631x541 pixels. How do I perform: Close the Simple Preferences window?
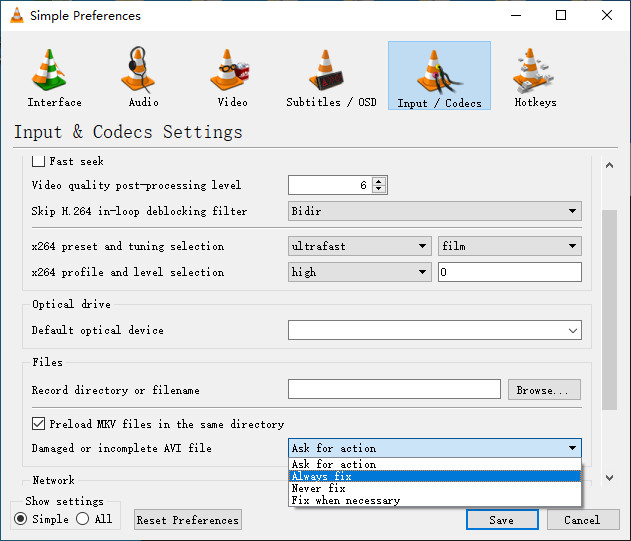click(606, 15)
